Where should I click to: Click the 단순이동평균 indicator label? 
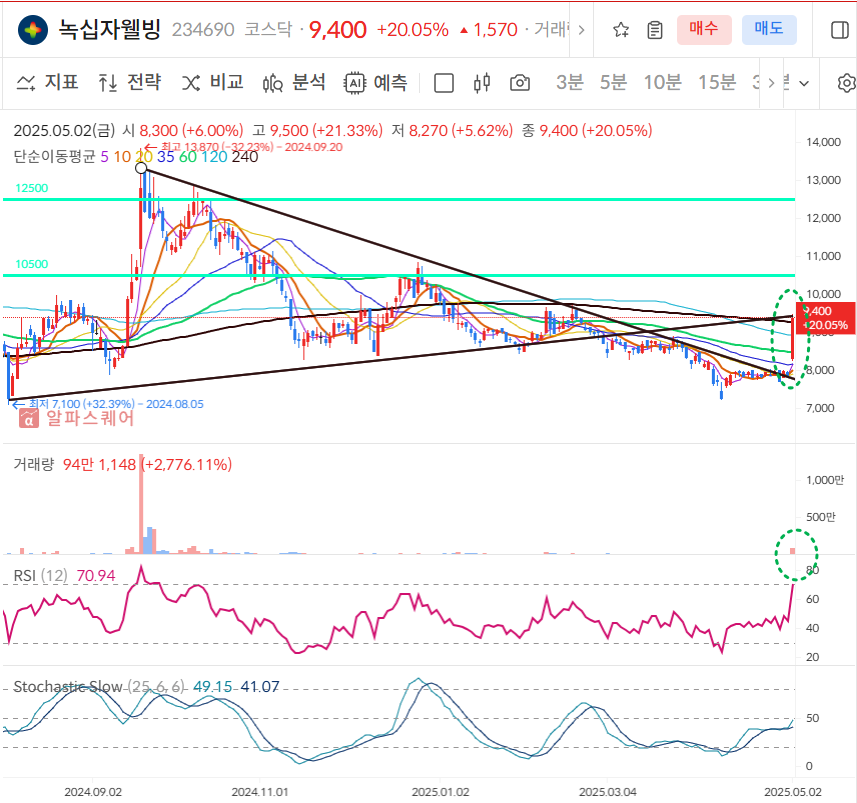pos(54,157)
